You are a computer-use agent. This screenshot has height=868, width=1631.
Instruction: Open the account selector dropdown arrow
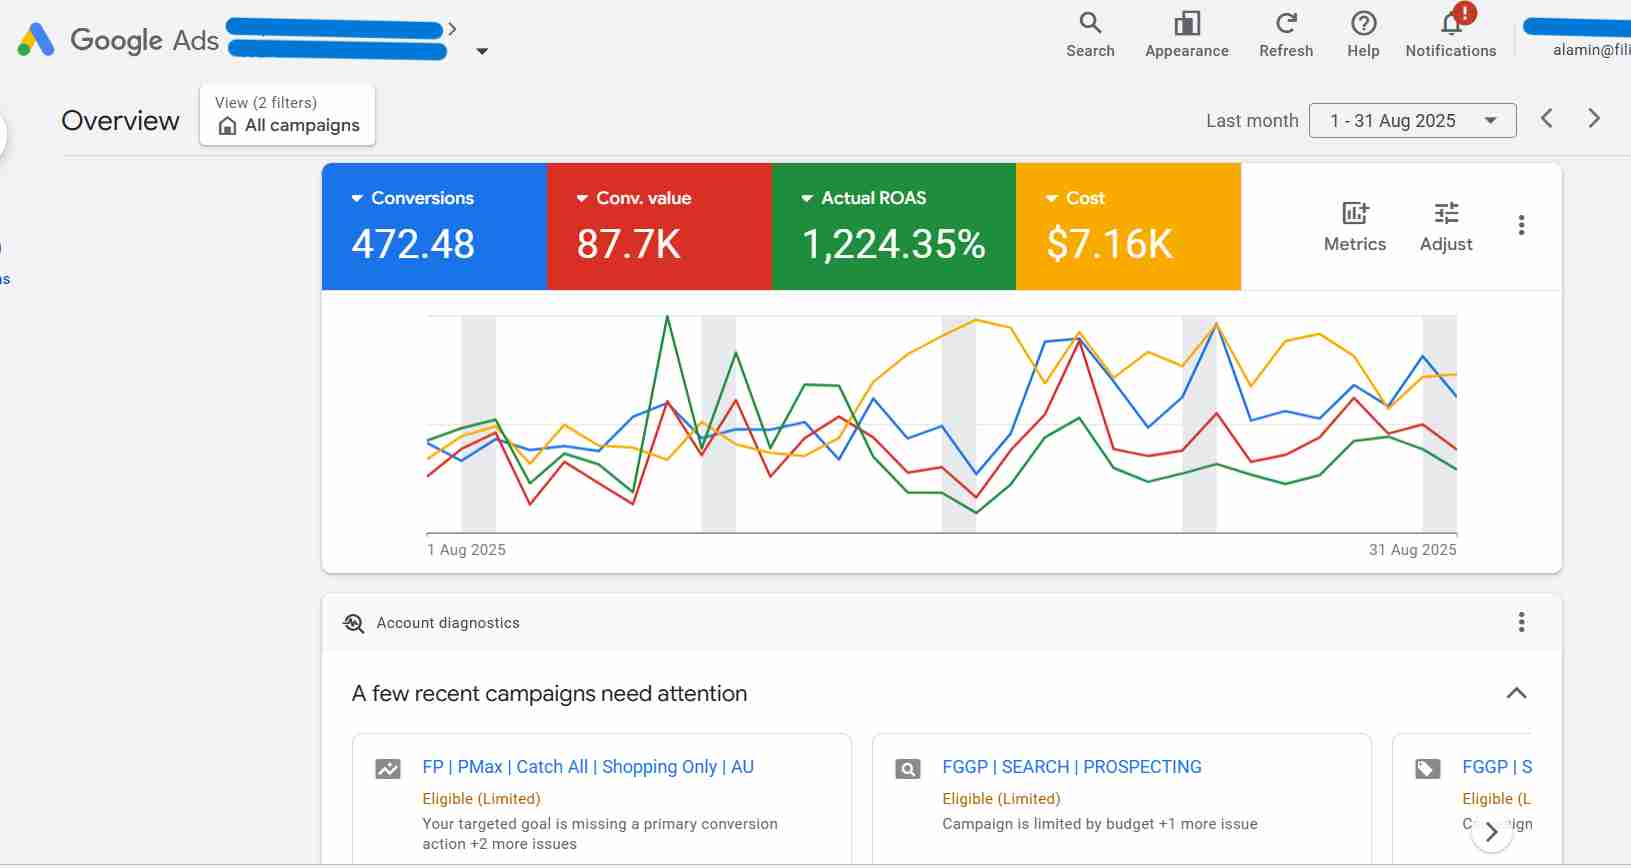(x=482, y=51)
